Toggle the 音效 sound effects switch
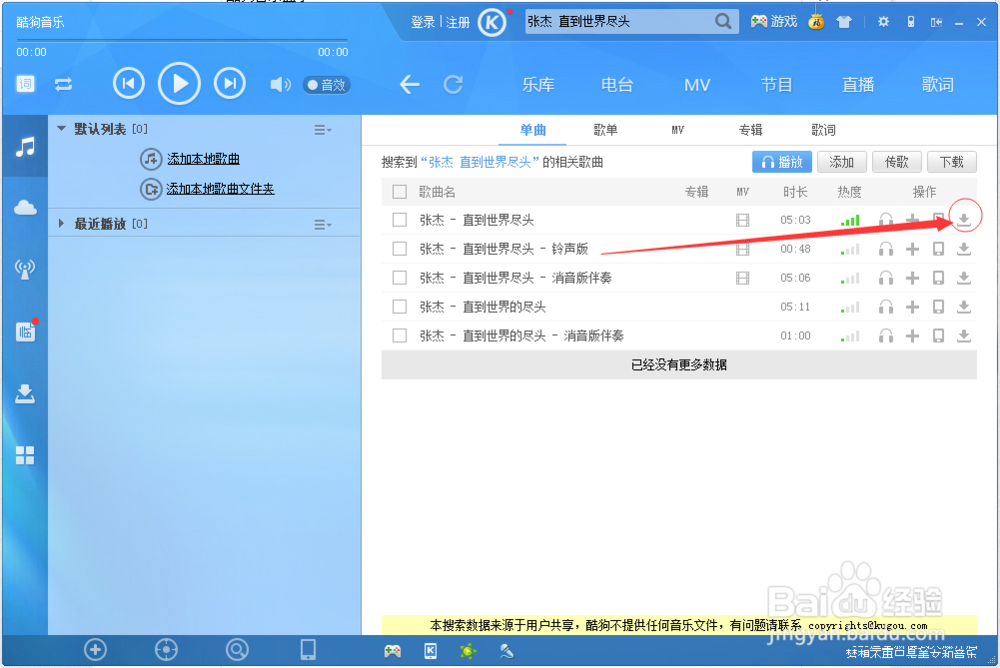The width and height of the screenshot is (1000, 668). 326,84
